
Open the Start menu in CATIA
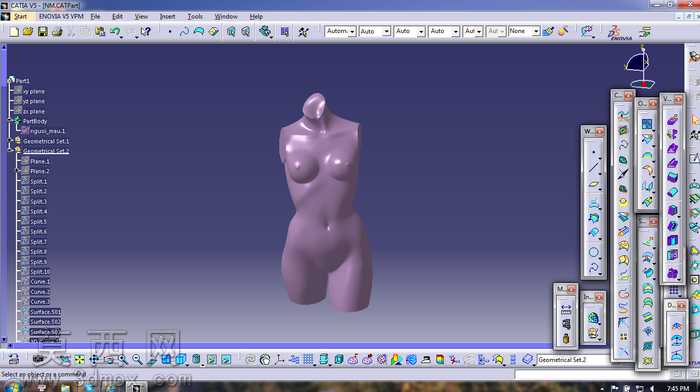tap(20, 17)
